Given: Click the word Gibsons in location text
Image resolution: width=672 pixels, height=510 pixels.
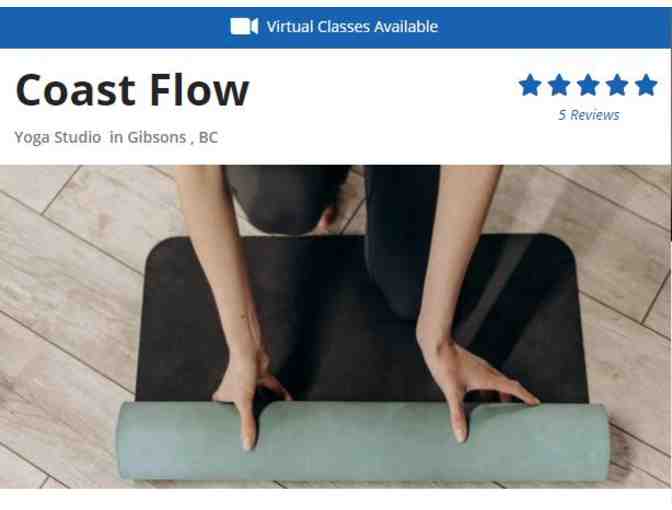Looking at the screenshot, I should (x=157, y=138).
